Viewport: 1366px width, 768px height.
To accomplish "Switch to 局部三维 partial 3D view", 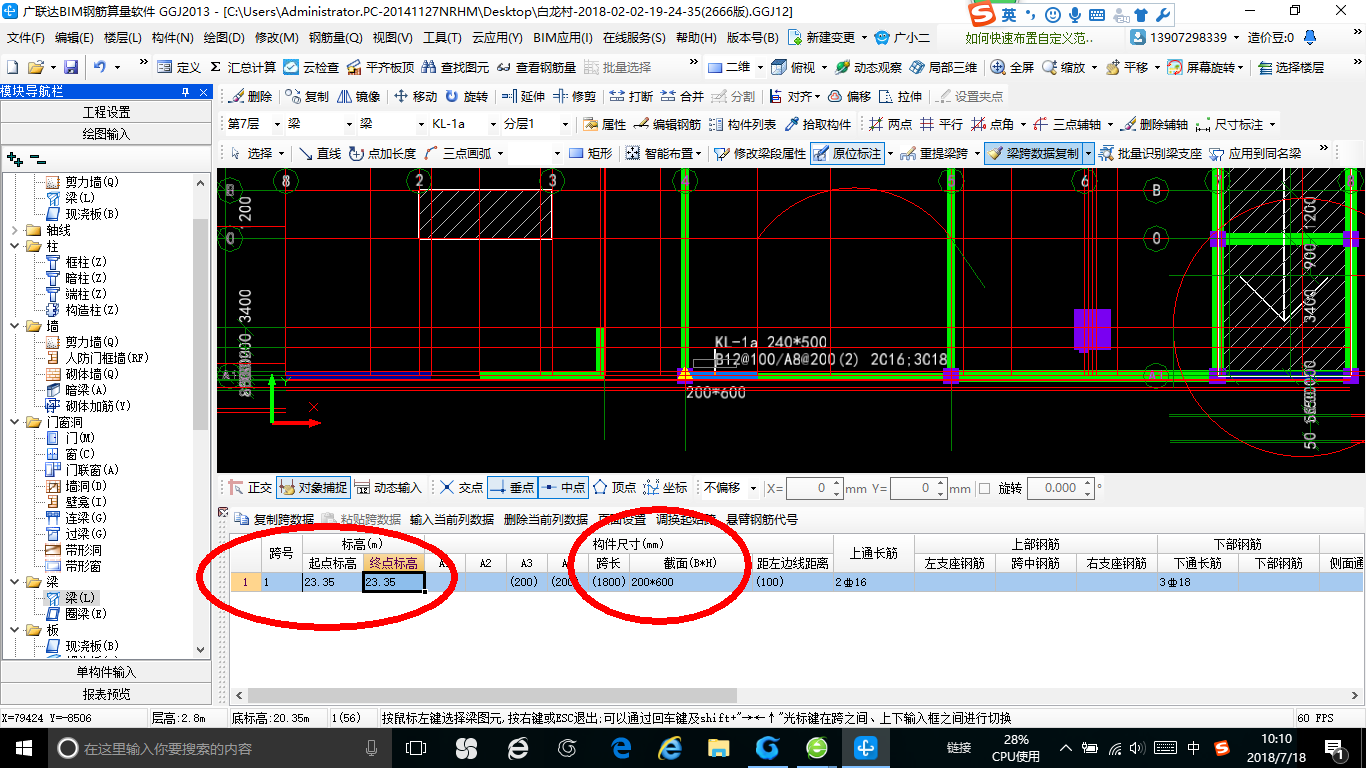I will 943,67.
